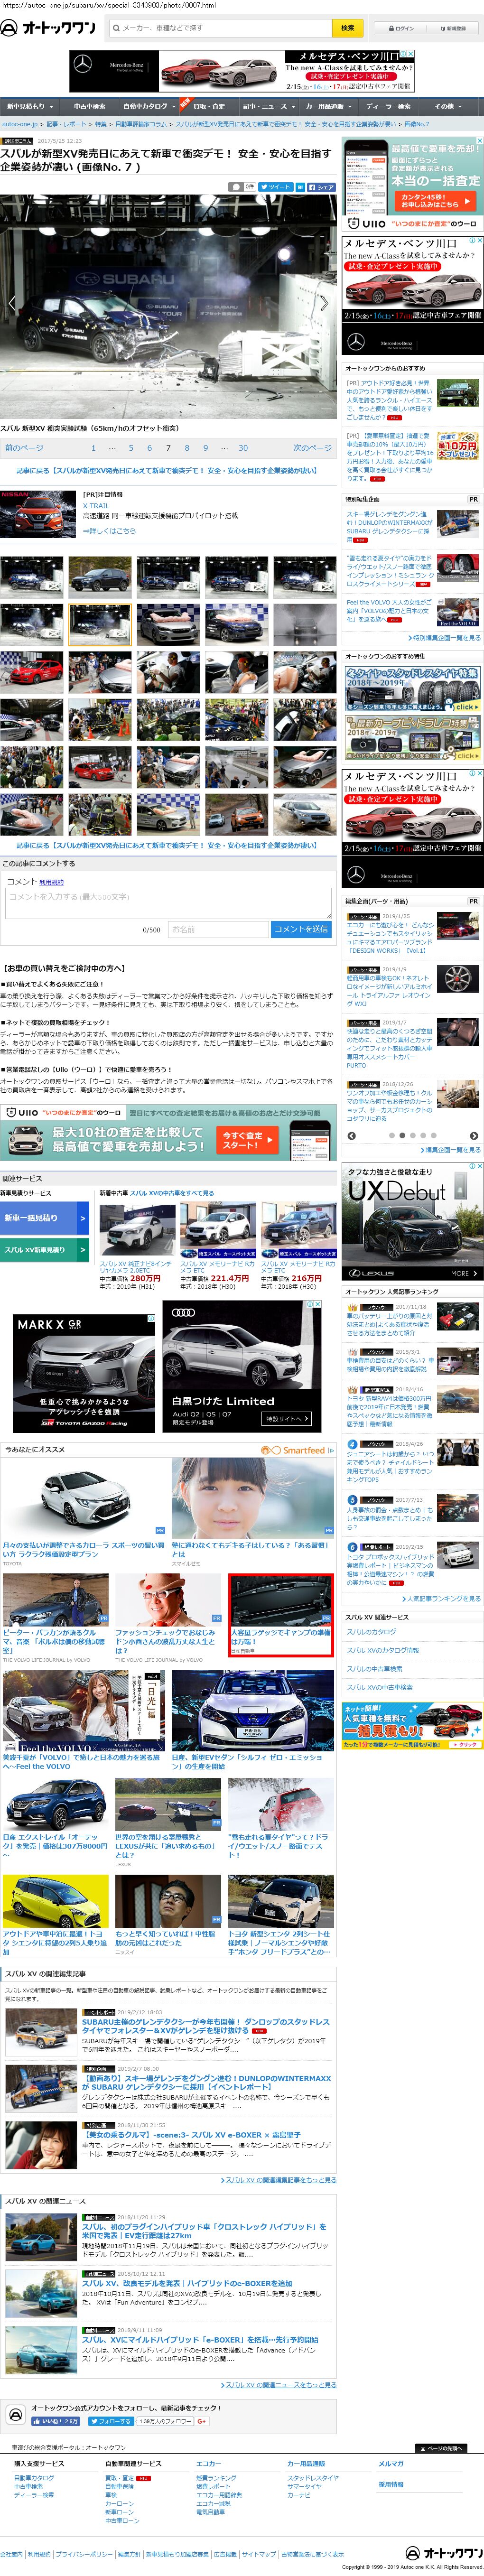Open the 特別編集企画一覧を見る link

(445, 638)
